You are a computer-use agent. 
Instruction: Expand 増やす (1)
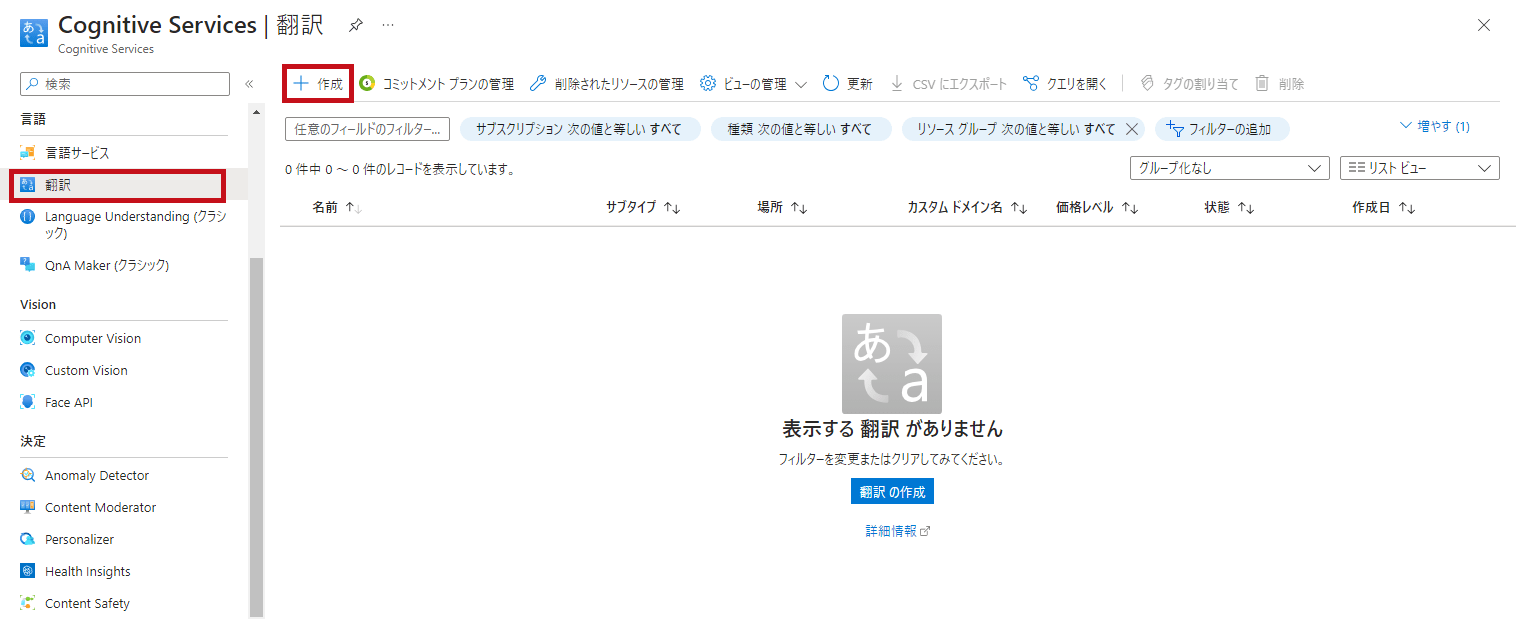(1436, 127)
